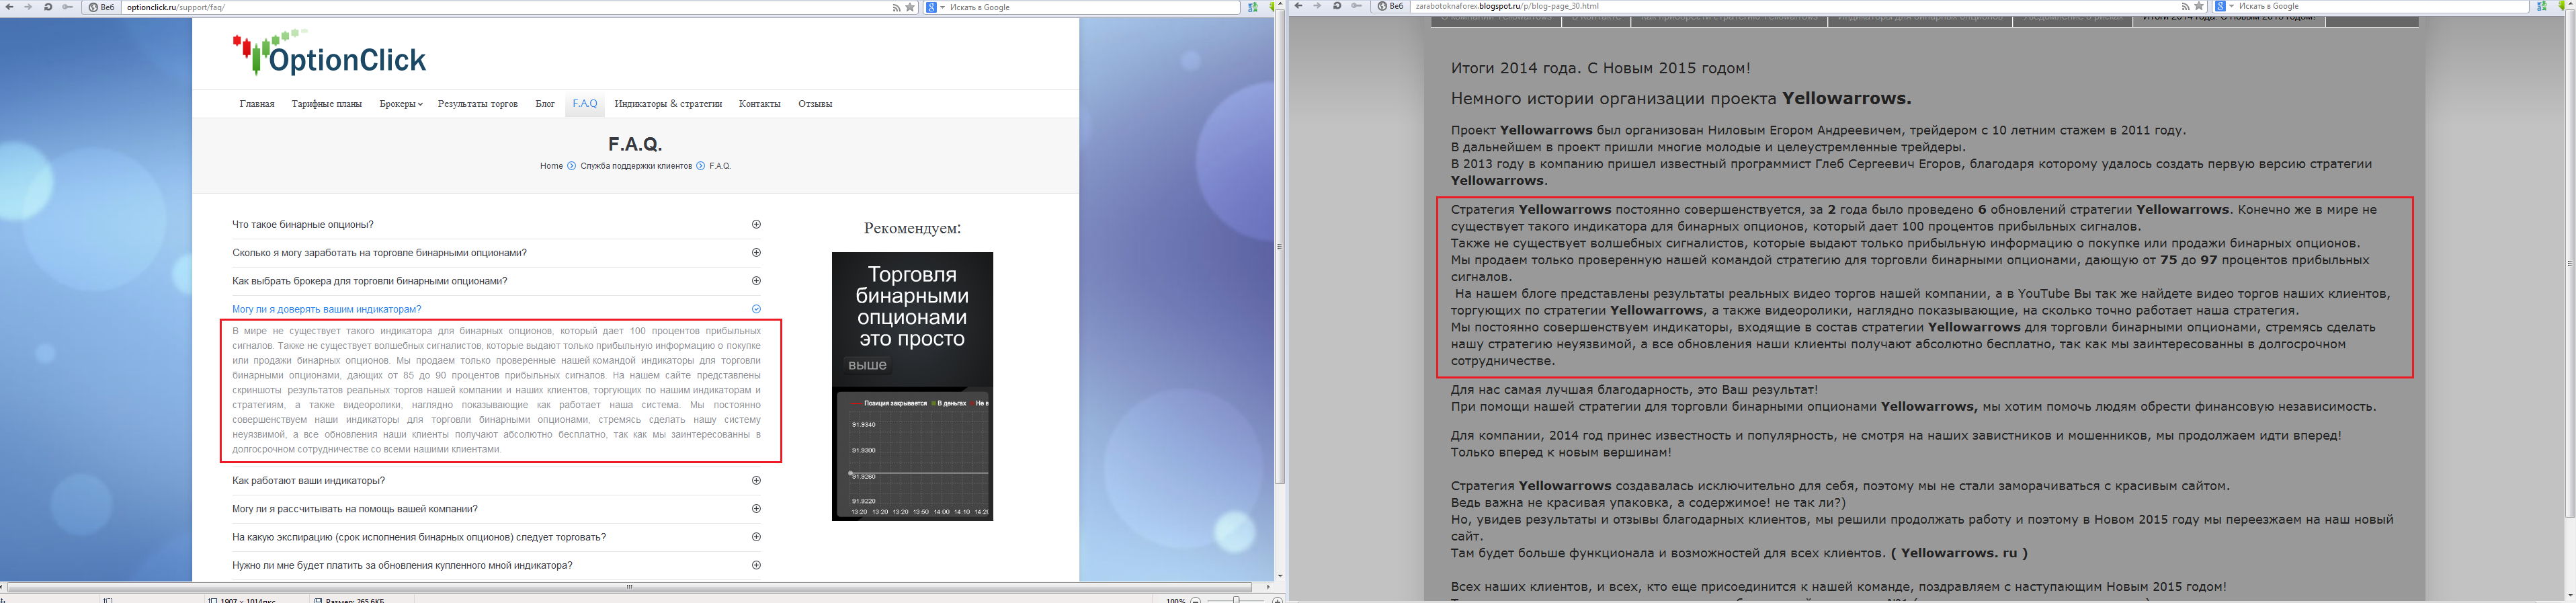Image resolution: width=2576 pixels, height=603 pixels.
Task: Click the vertical scrollbar of right browser
Action: coord(2570,265)
